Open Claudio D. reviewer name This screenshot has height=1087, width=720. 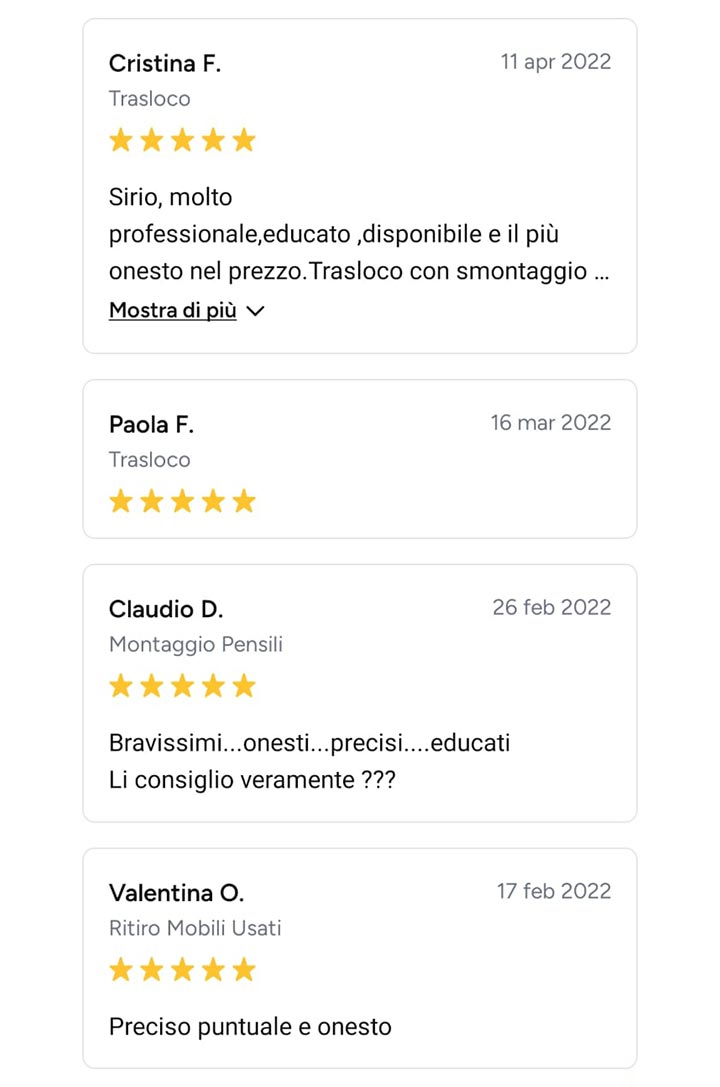[x=166, y=609]
